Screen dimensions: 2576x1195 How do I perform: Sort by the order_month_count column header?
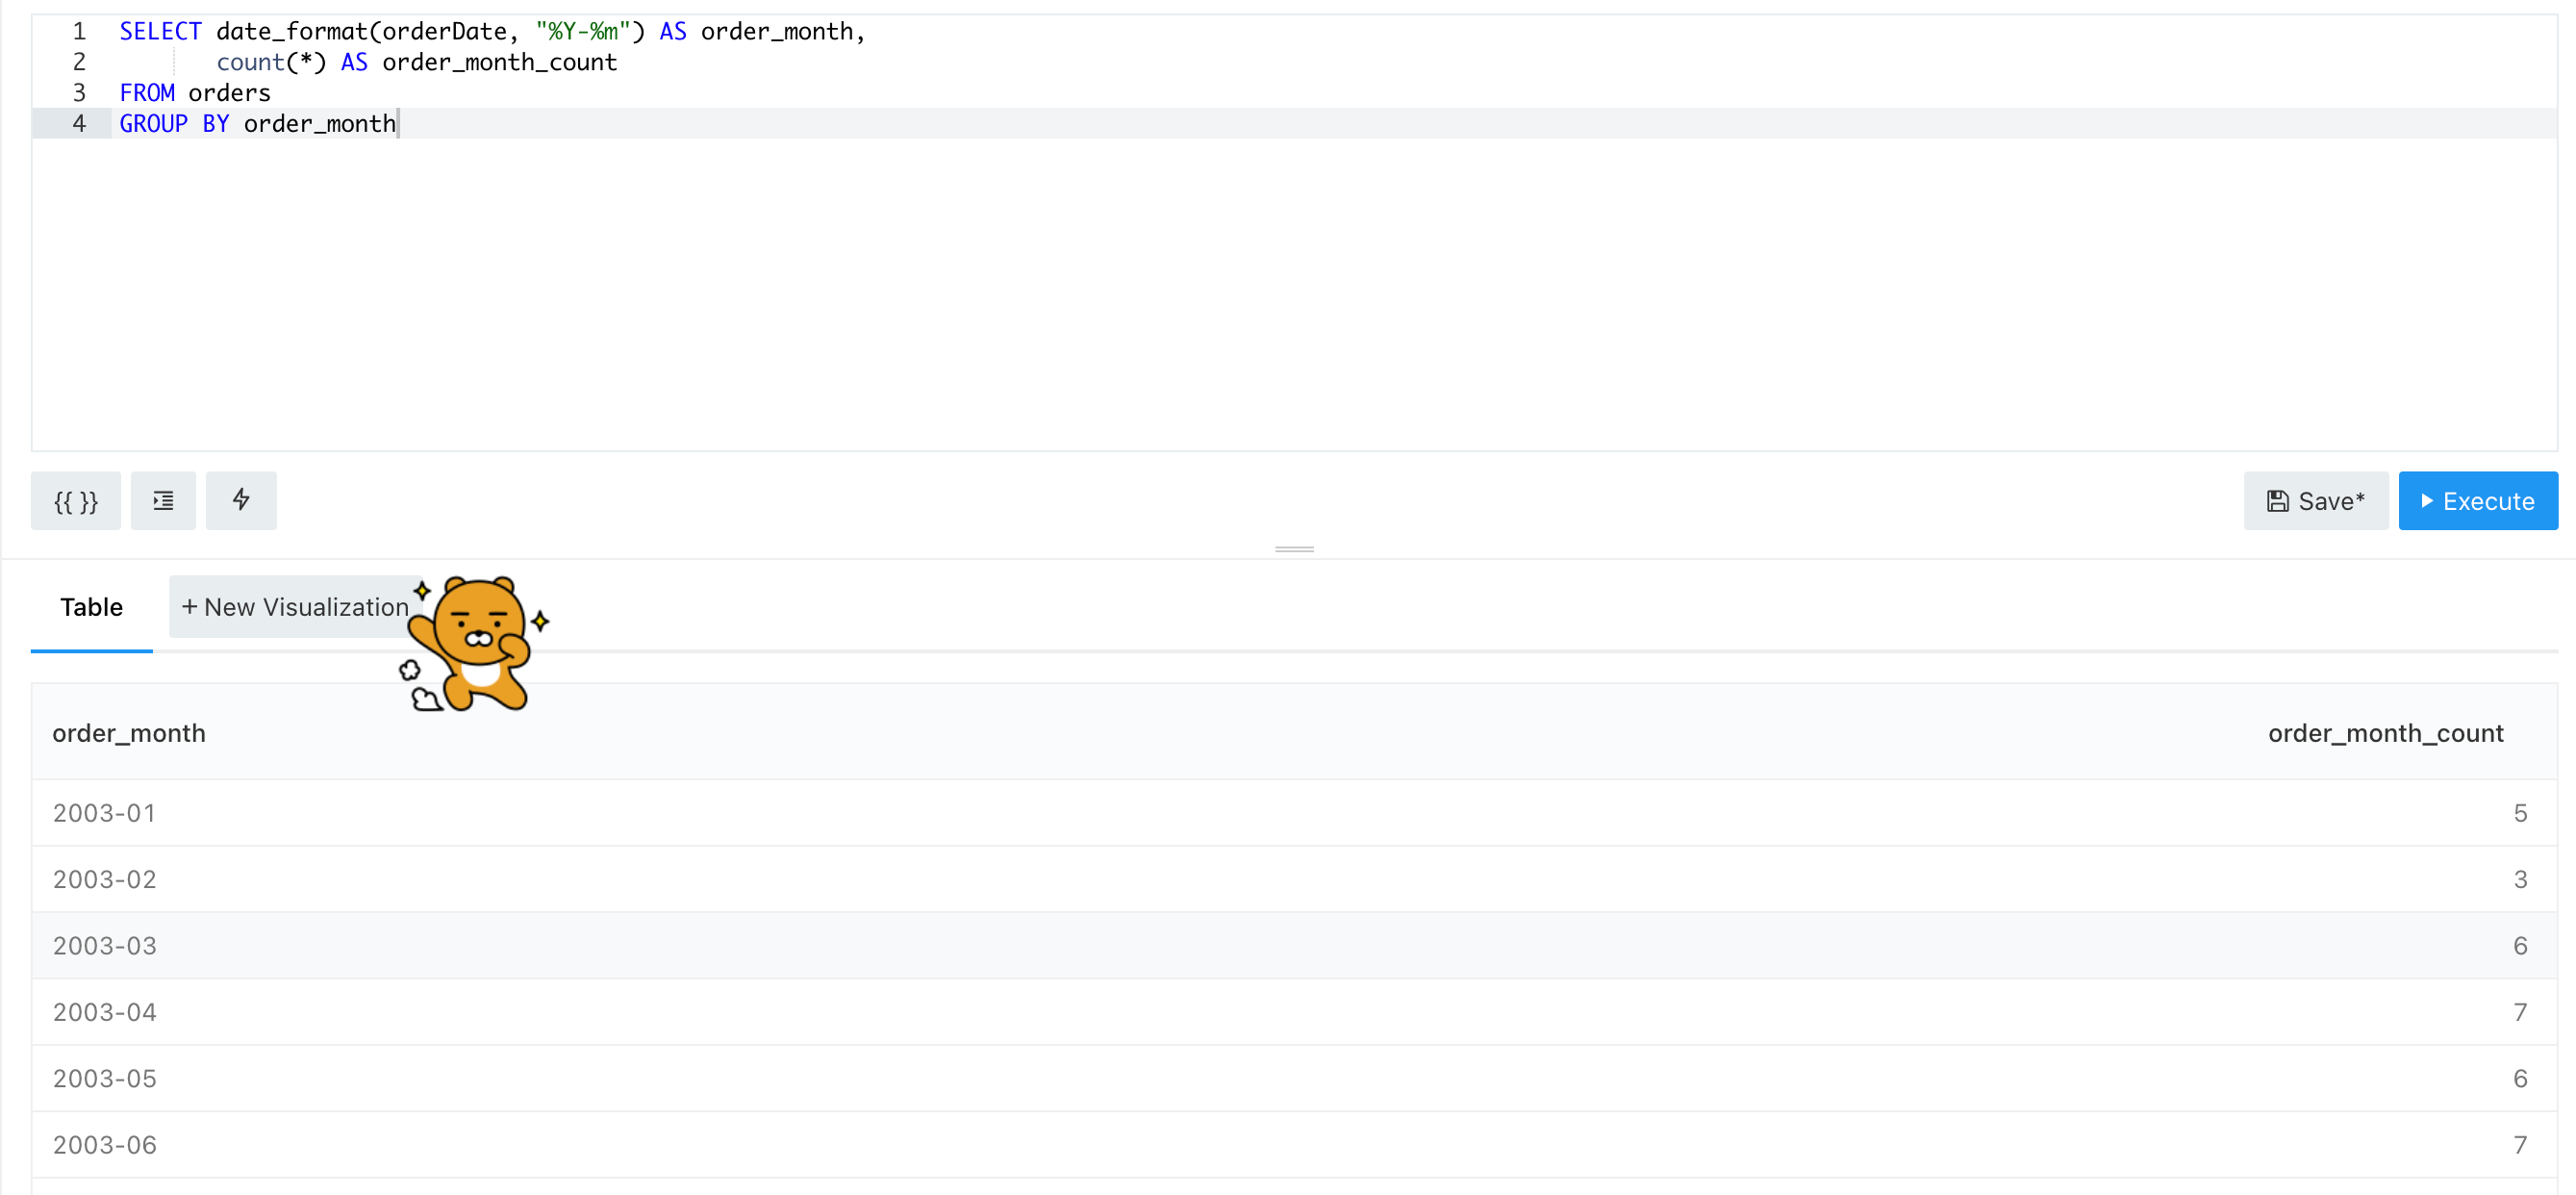2385,733
